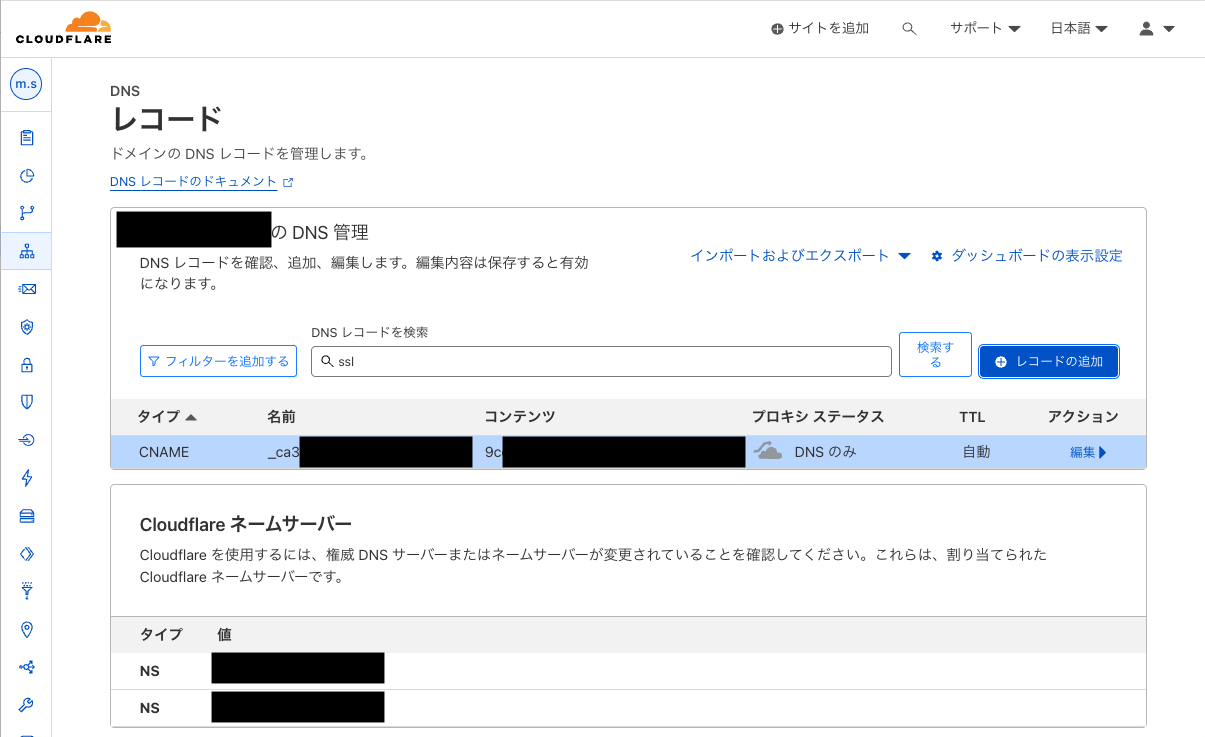Click the レコードの追加 button

[x=1048, y=361]
